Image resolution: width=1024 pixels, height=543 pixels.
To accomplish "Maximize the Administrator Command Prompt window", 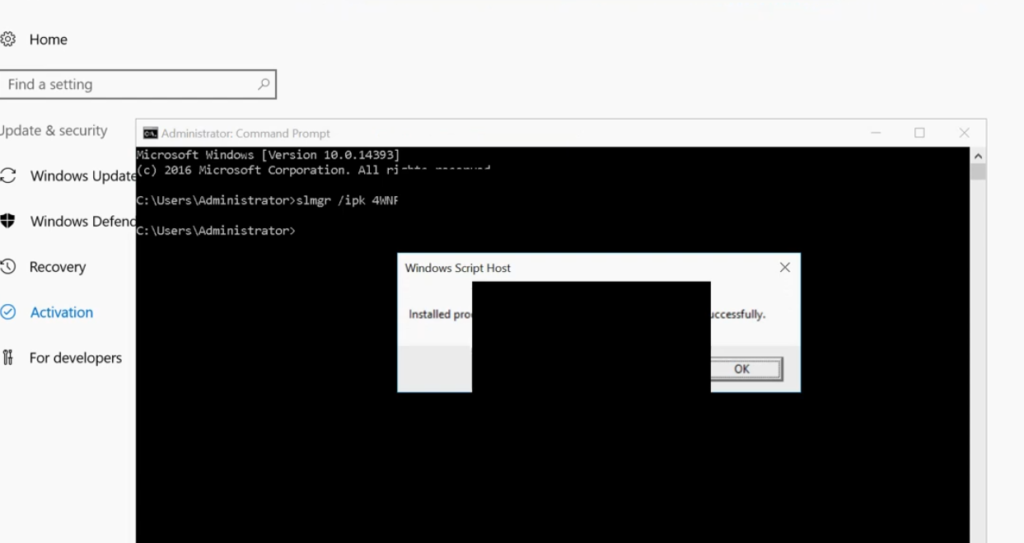I will click(x=919, y=133).
